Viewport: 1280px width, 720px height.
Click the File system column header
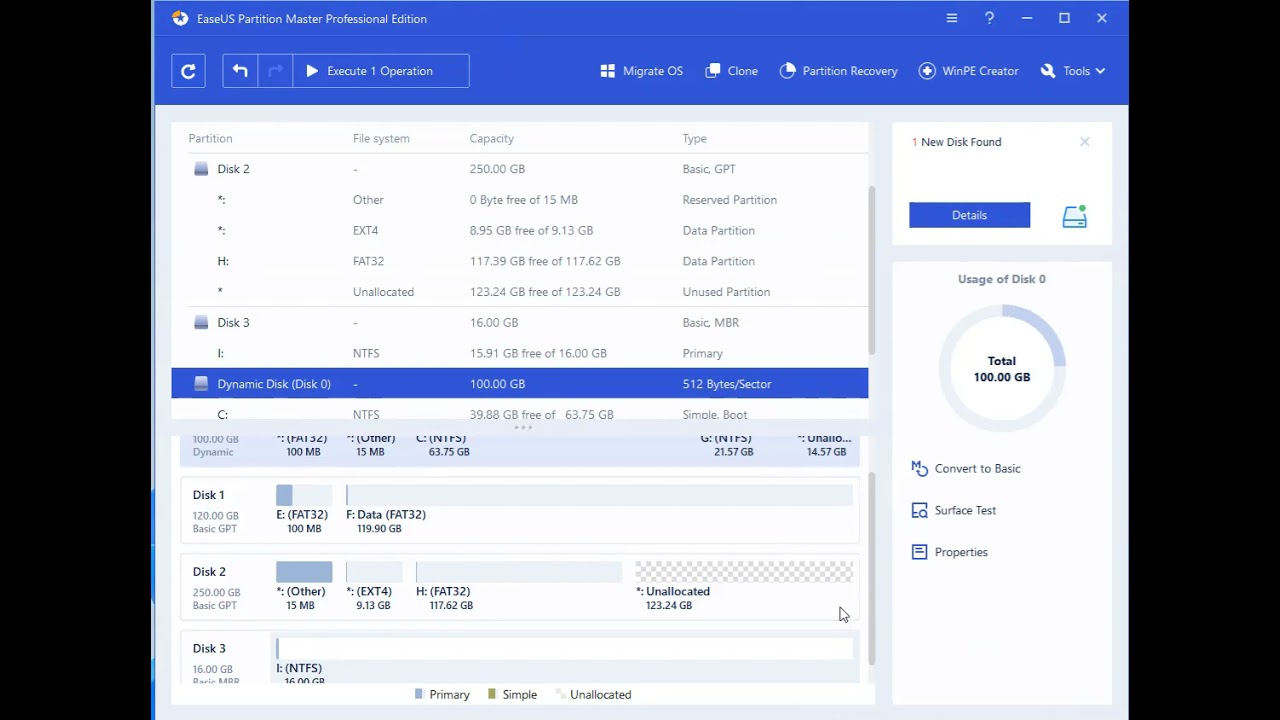point(381,138)
